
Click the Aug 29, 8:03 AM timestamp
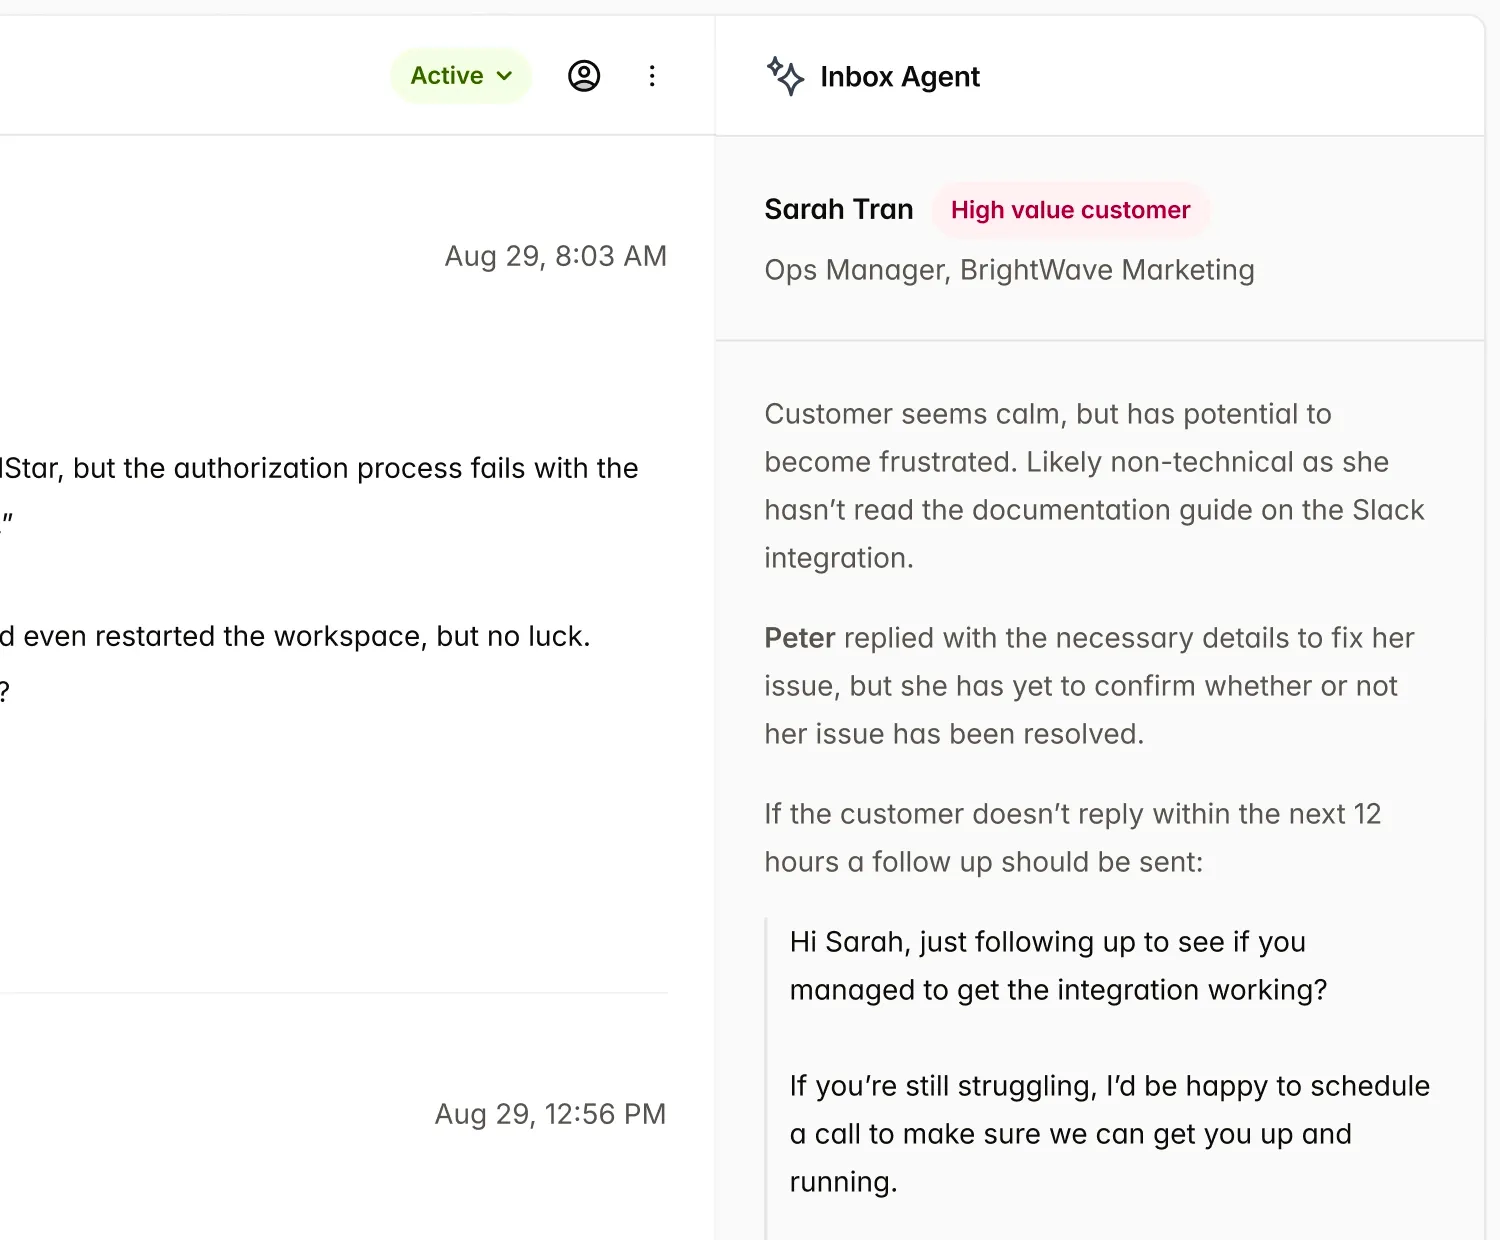coord(555,256)
